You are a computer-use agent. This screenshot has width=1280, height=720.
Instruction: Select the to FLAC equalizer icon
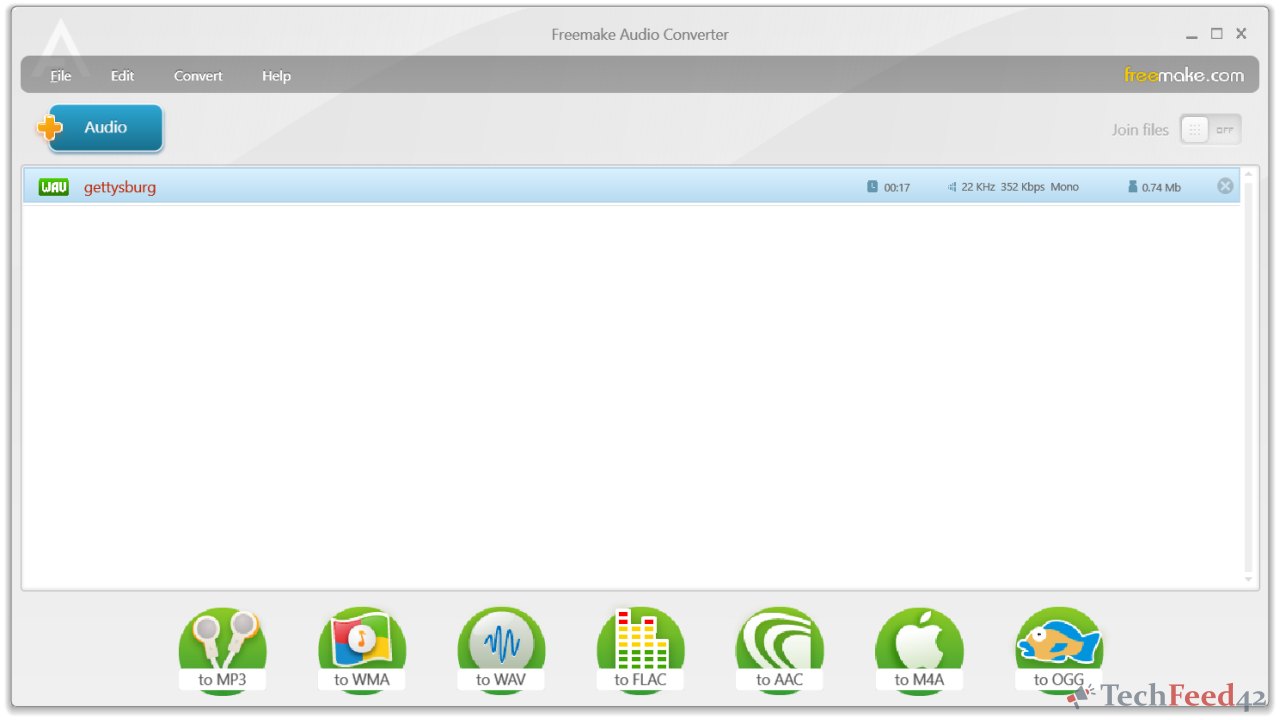tap(641, 649)
